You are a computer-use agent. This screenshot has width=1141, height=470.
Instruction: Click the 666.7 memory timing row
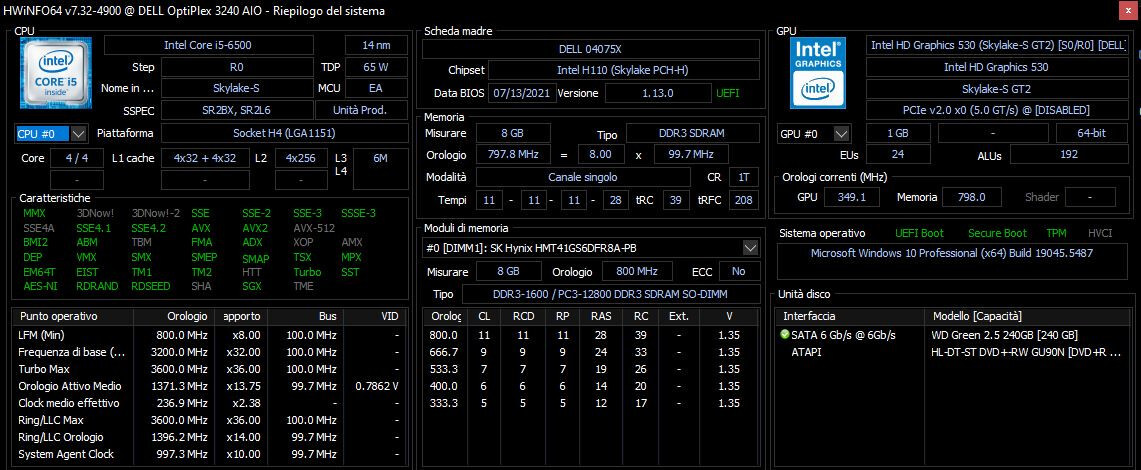(x=591, y=352)
